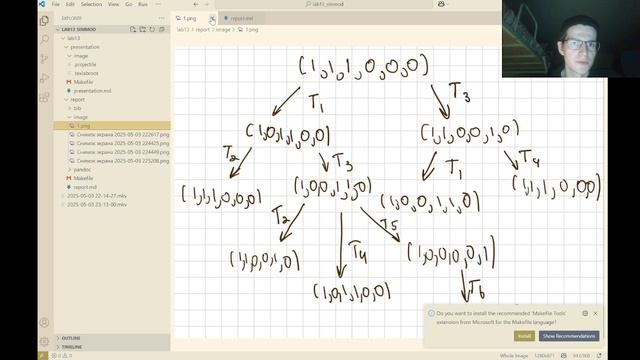Viewport: 640px width, 360px height.
Task: Click the image file size status item
Action: tap(580, 356)
